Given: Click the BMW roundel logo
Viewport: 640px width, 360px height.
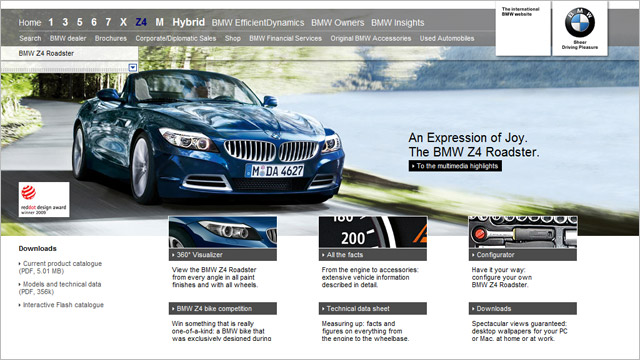Looking at the screenshot, I should (580, 22).
